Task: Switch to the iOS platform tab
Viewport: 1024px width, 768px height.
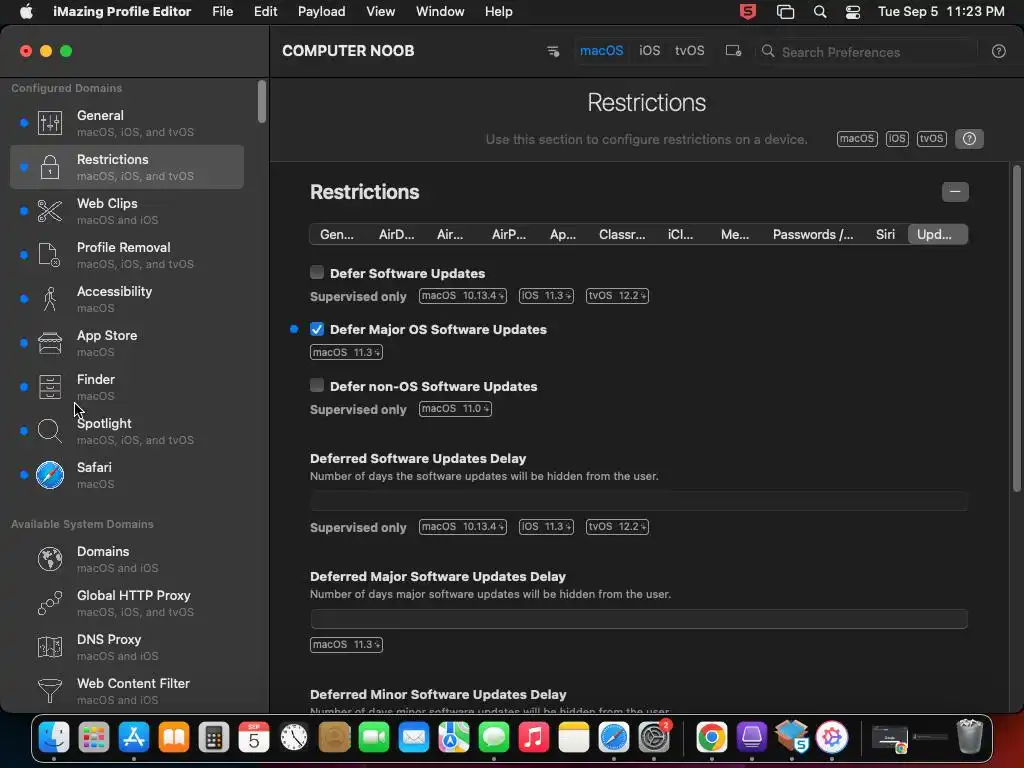Action: (649, 50)
